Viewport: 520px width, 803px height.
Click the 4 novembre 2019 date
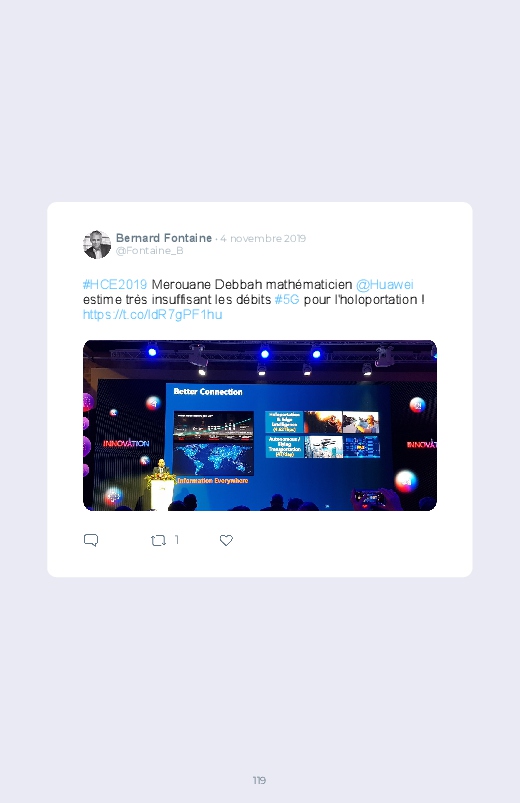(x=263, y=238)
